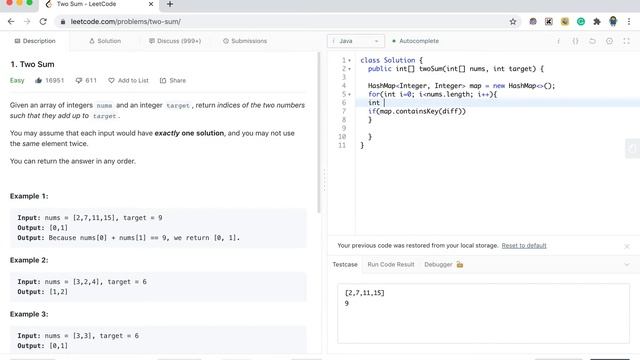The image size is (640, 360).
Task: Click the 'Example 3:' heading
Action: 29,314
